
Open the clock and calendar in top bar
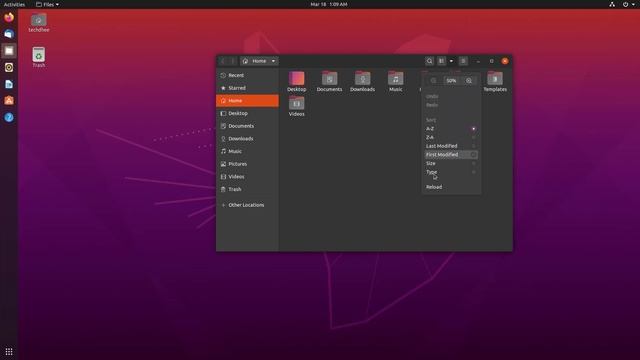[x=329, y=4]
